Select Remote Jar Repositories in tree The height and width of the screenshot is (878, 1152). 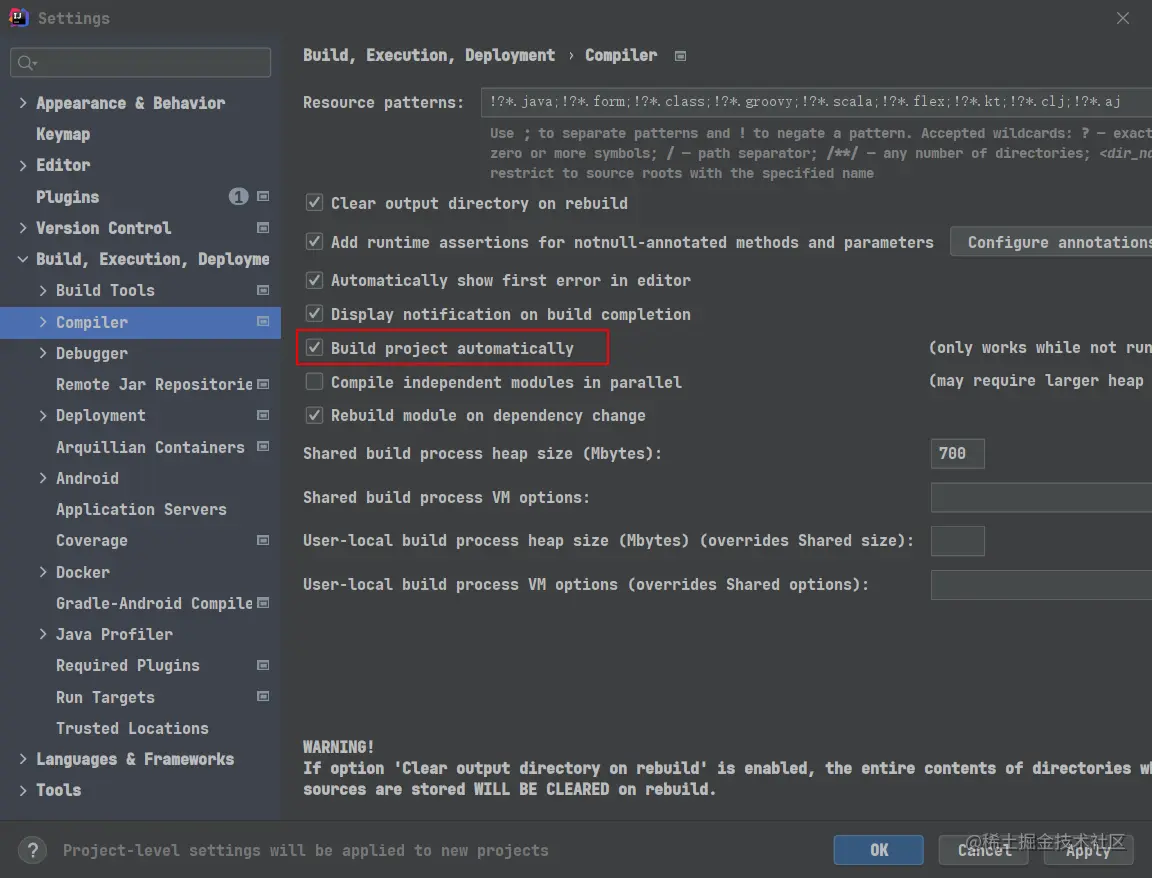(x=154, y=384)
